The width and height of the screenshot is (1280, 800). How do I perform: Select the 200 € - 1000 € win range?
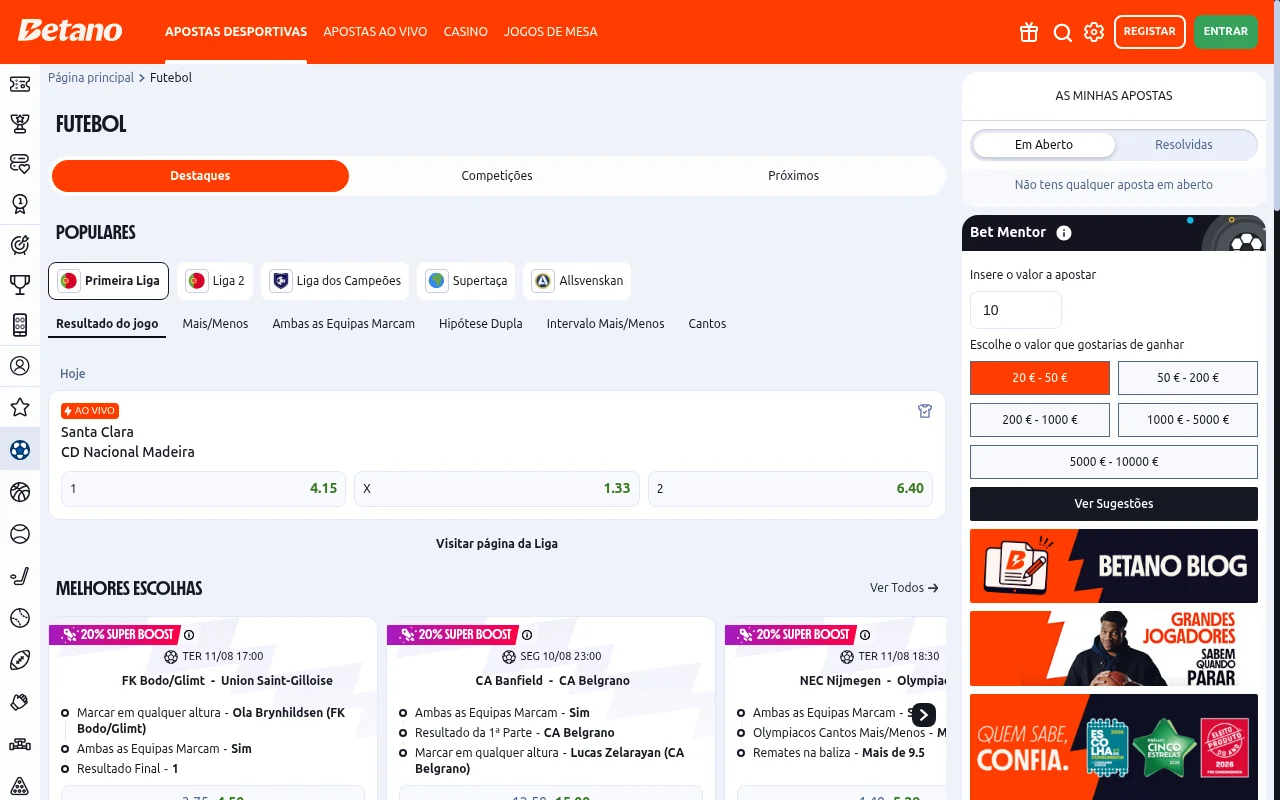(1040, 420)
